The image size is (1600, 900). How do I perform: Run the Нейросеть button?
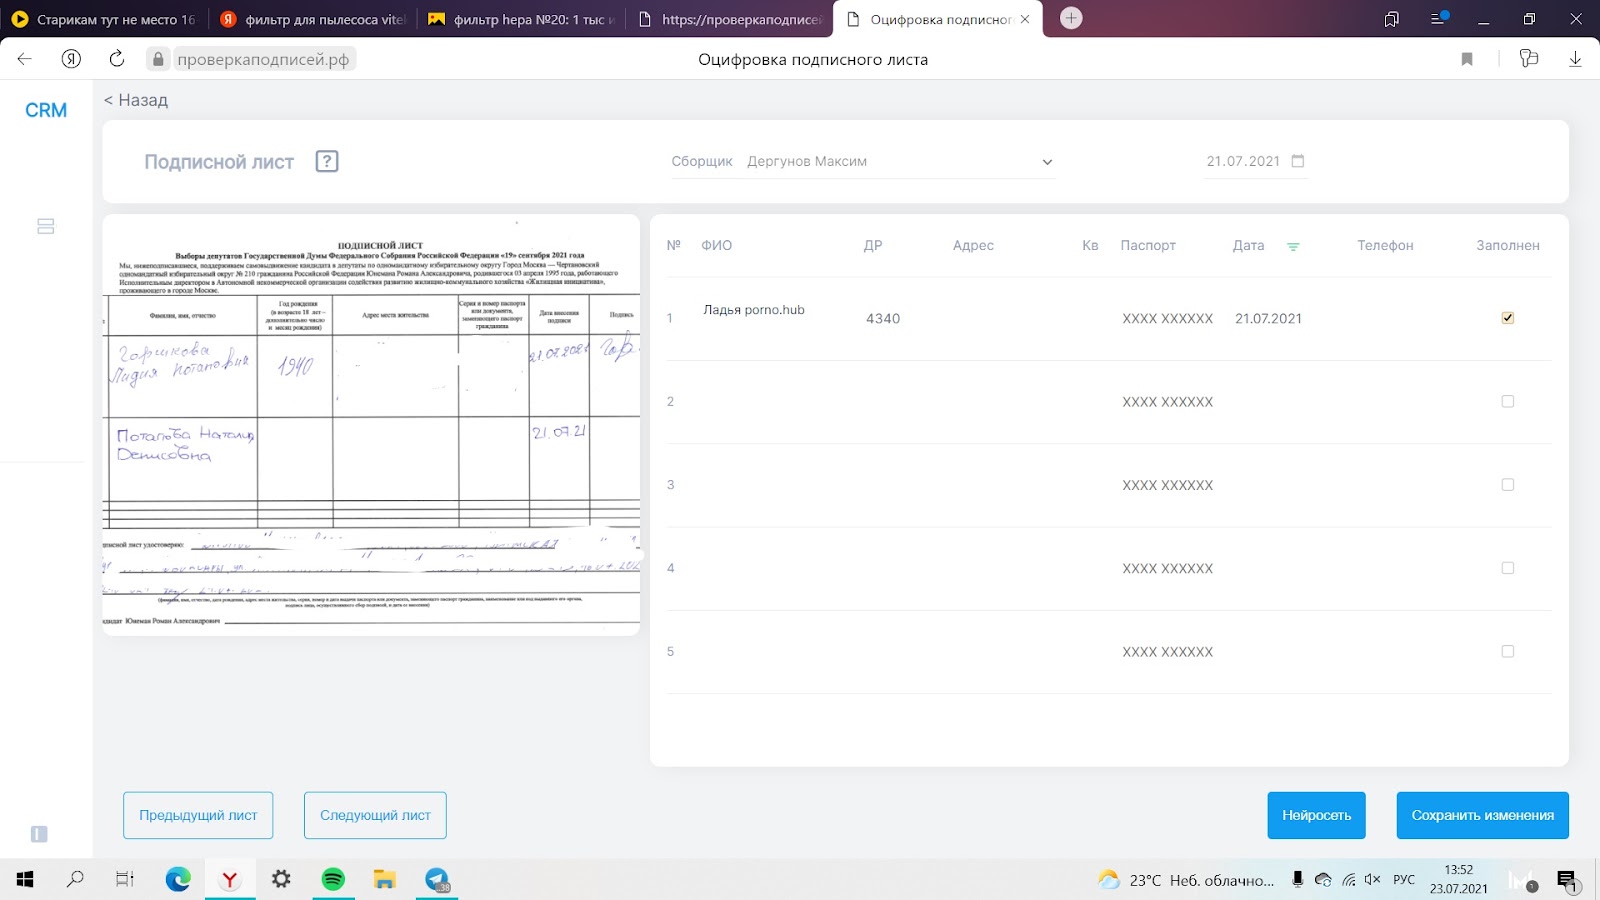pyautogui.click(x=1316, y=815)
